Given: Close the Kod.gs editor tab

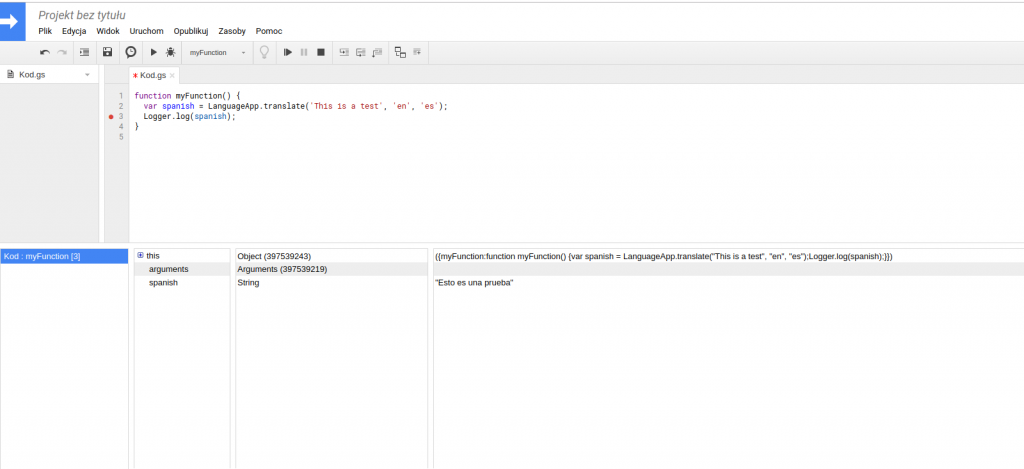Looking at the screenshot, I should (172, 76).
